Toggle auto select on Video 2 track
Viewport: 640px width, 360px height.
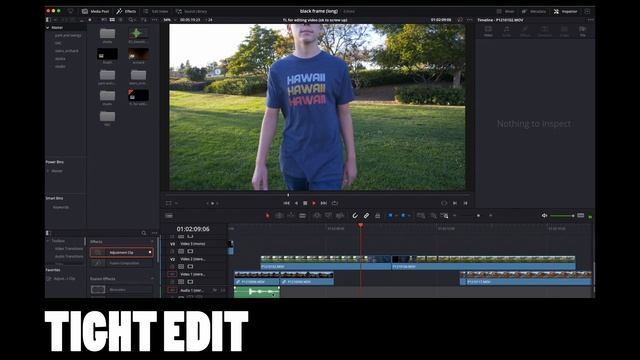[x=181, y=267]
